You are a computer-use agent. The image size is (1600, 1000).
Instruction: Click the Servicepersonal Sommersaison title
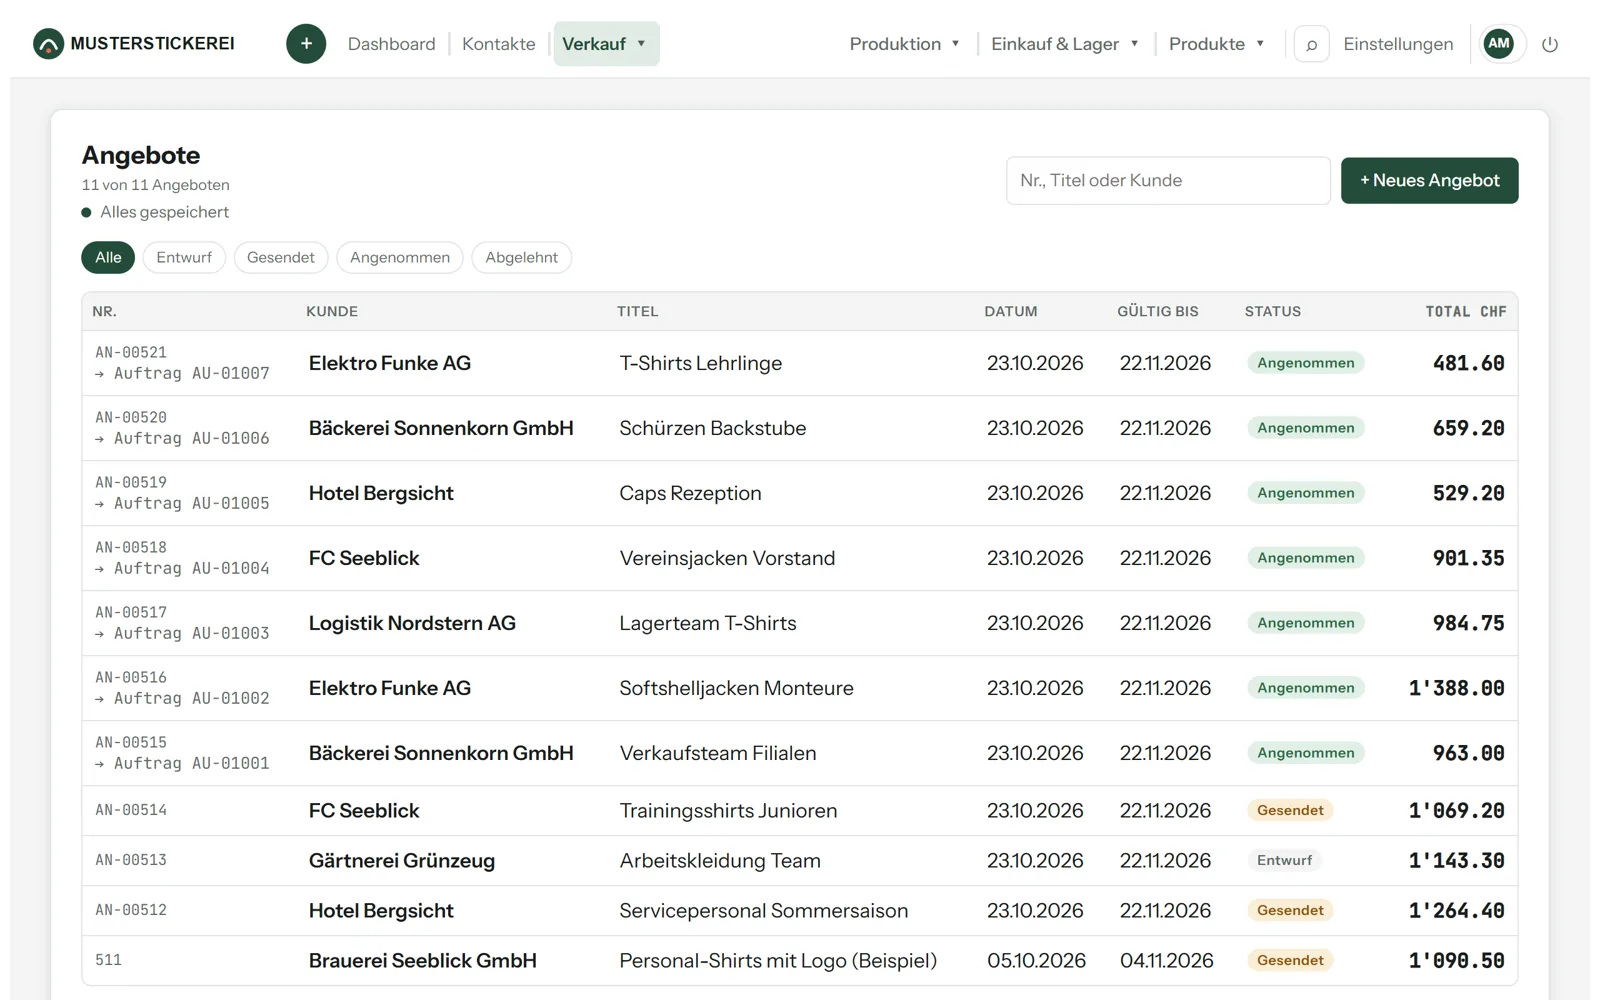763,911
